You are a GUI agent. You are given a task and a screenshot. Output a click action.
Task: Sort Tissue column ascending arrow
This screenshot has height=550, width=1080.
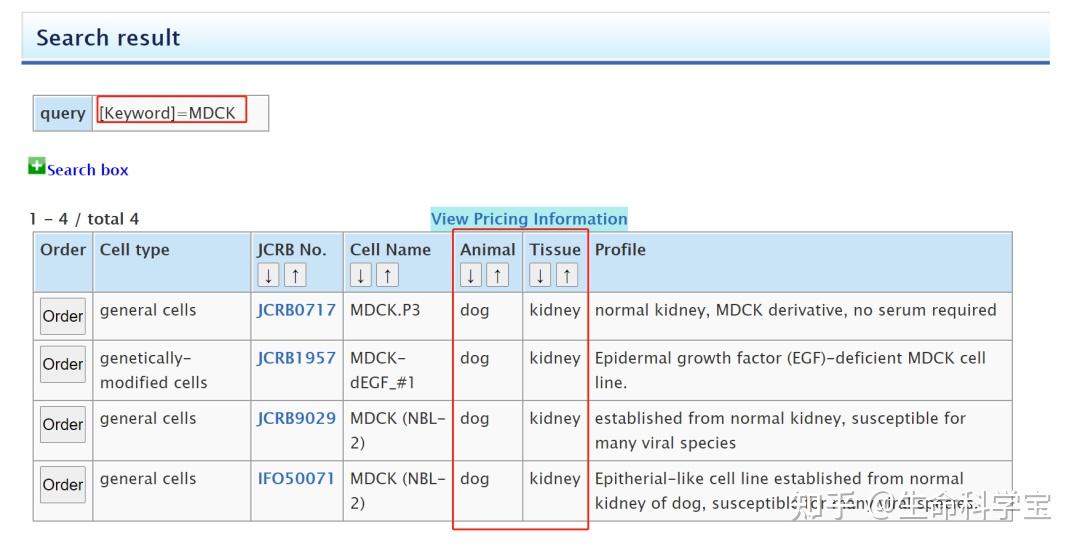pyautogui.click(x=567, y=275)
